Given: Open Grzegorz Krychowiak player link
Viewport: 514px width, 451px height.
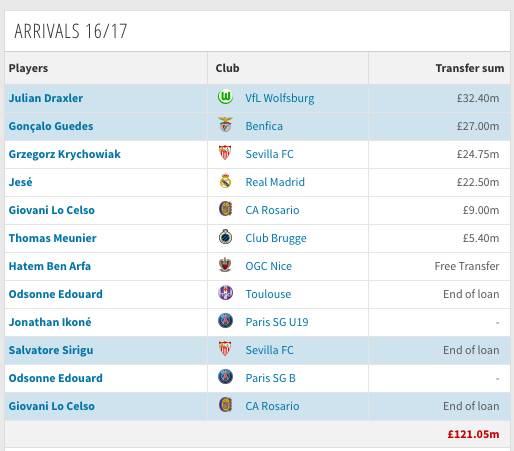Looking at the screenshot, I should click(x=65, y=154).
